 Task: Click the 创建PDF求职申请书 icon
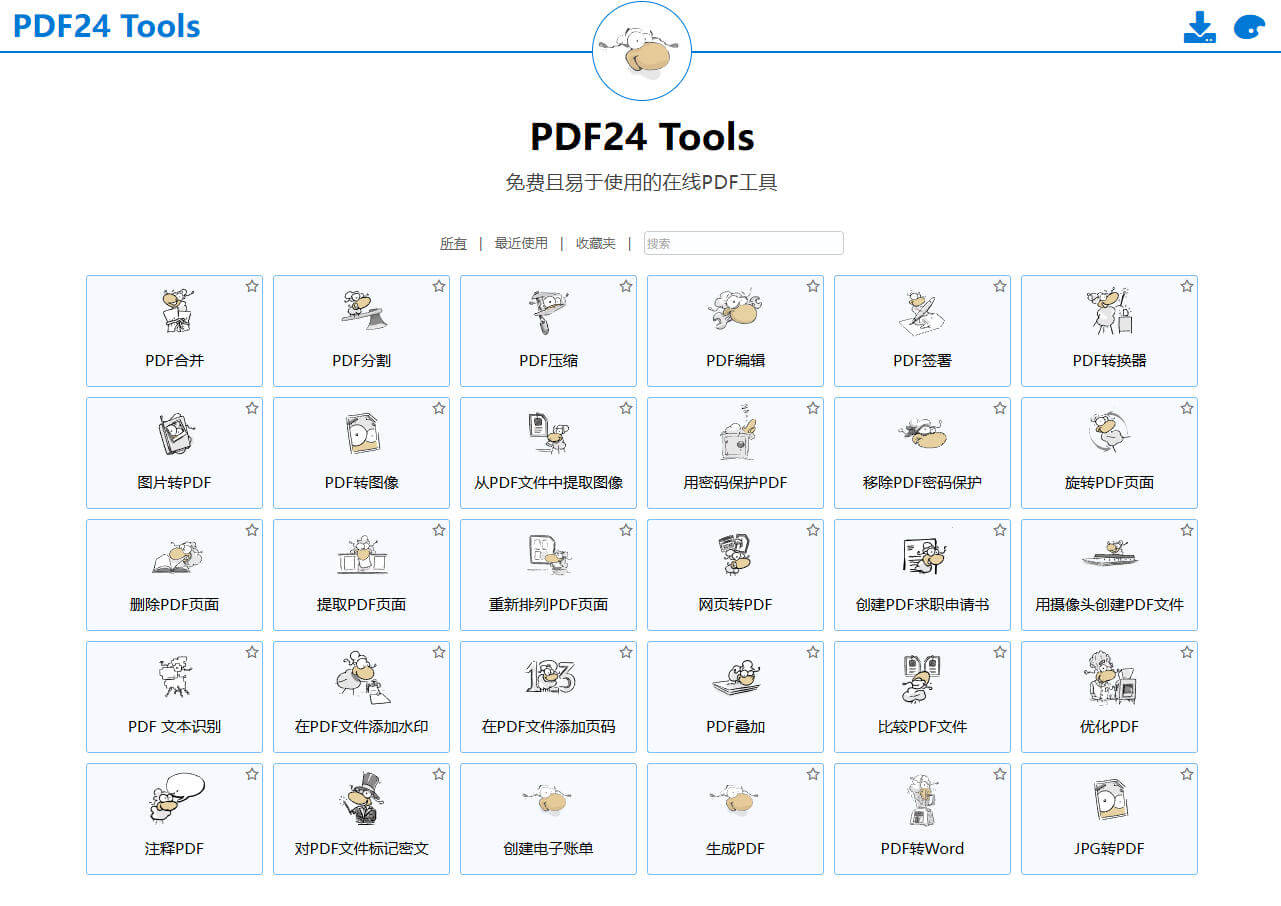click(x=922, y=555)
